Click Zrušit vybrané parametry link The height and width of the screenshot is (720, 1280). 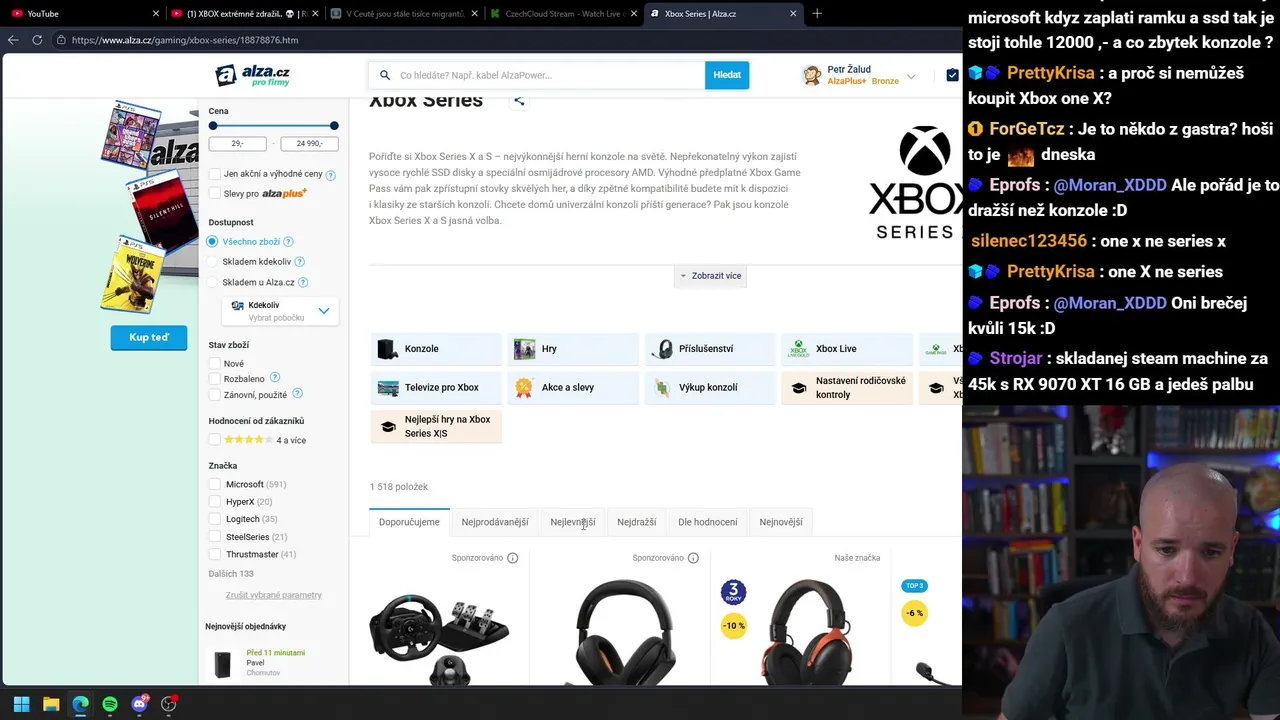coord(273,595)
